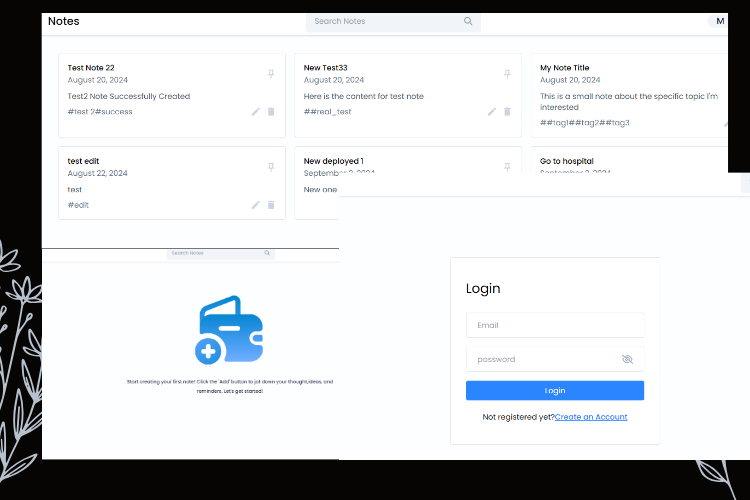Delete the New Test33 note
750x500 pixels.
click(x=507, y=111)
